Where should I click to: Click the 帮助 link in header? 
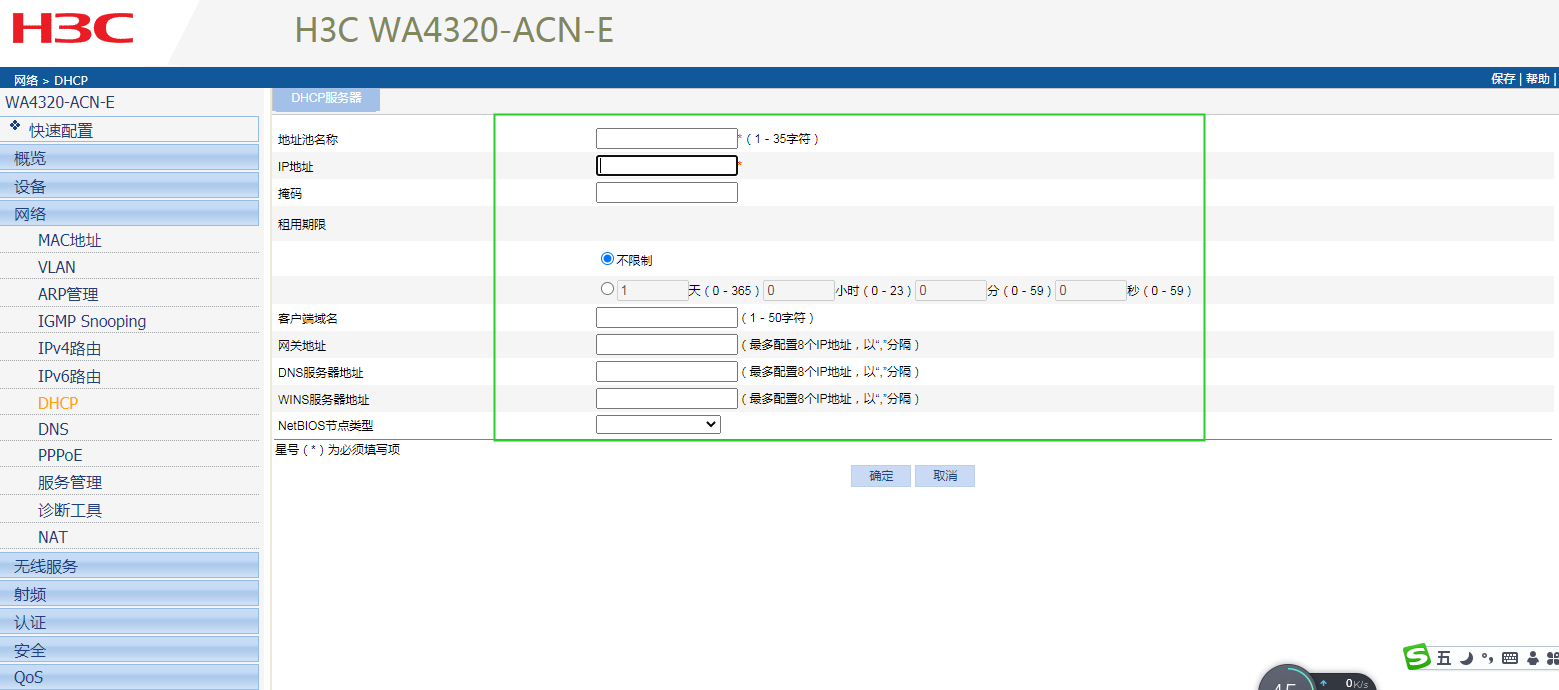(1538, 79)
